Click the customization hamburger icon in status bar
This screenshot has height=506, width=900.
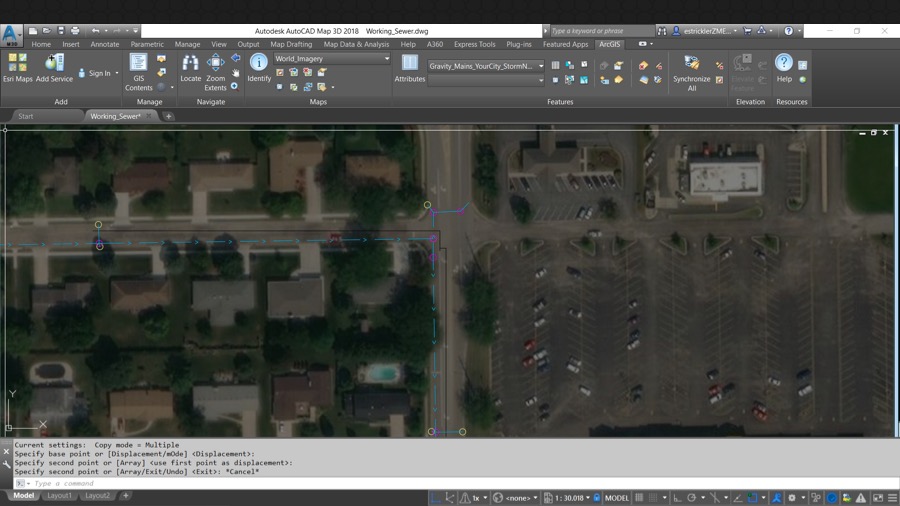(893, 498)
